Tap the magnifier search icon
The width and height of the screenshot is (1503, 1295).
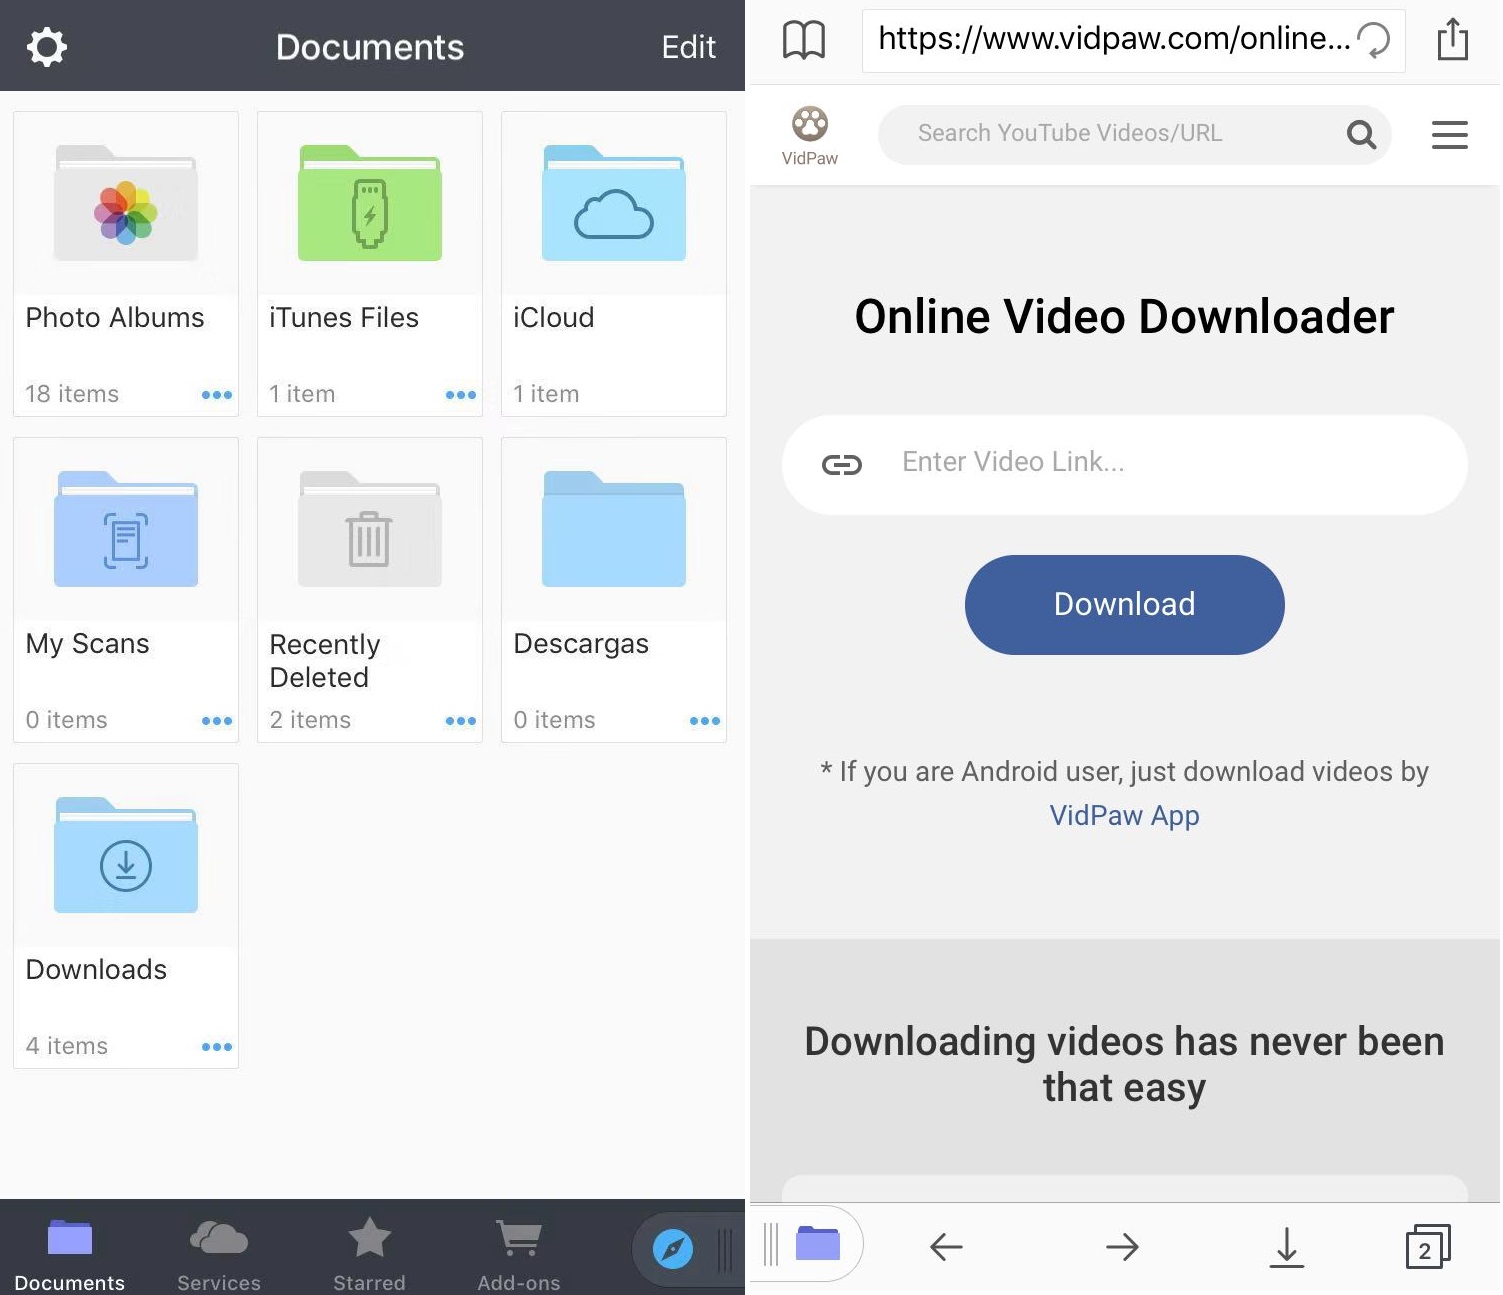pyautogui.click(x=1362, y=134)
